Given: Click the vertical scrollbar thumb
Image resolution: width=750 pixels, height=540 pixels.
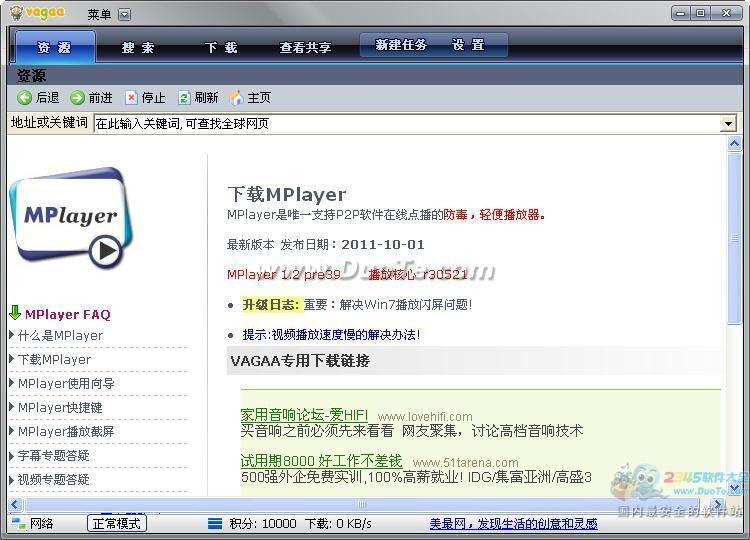Looking at the screenshot, I should click(734, 238).
